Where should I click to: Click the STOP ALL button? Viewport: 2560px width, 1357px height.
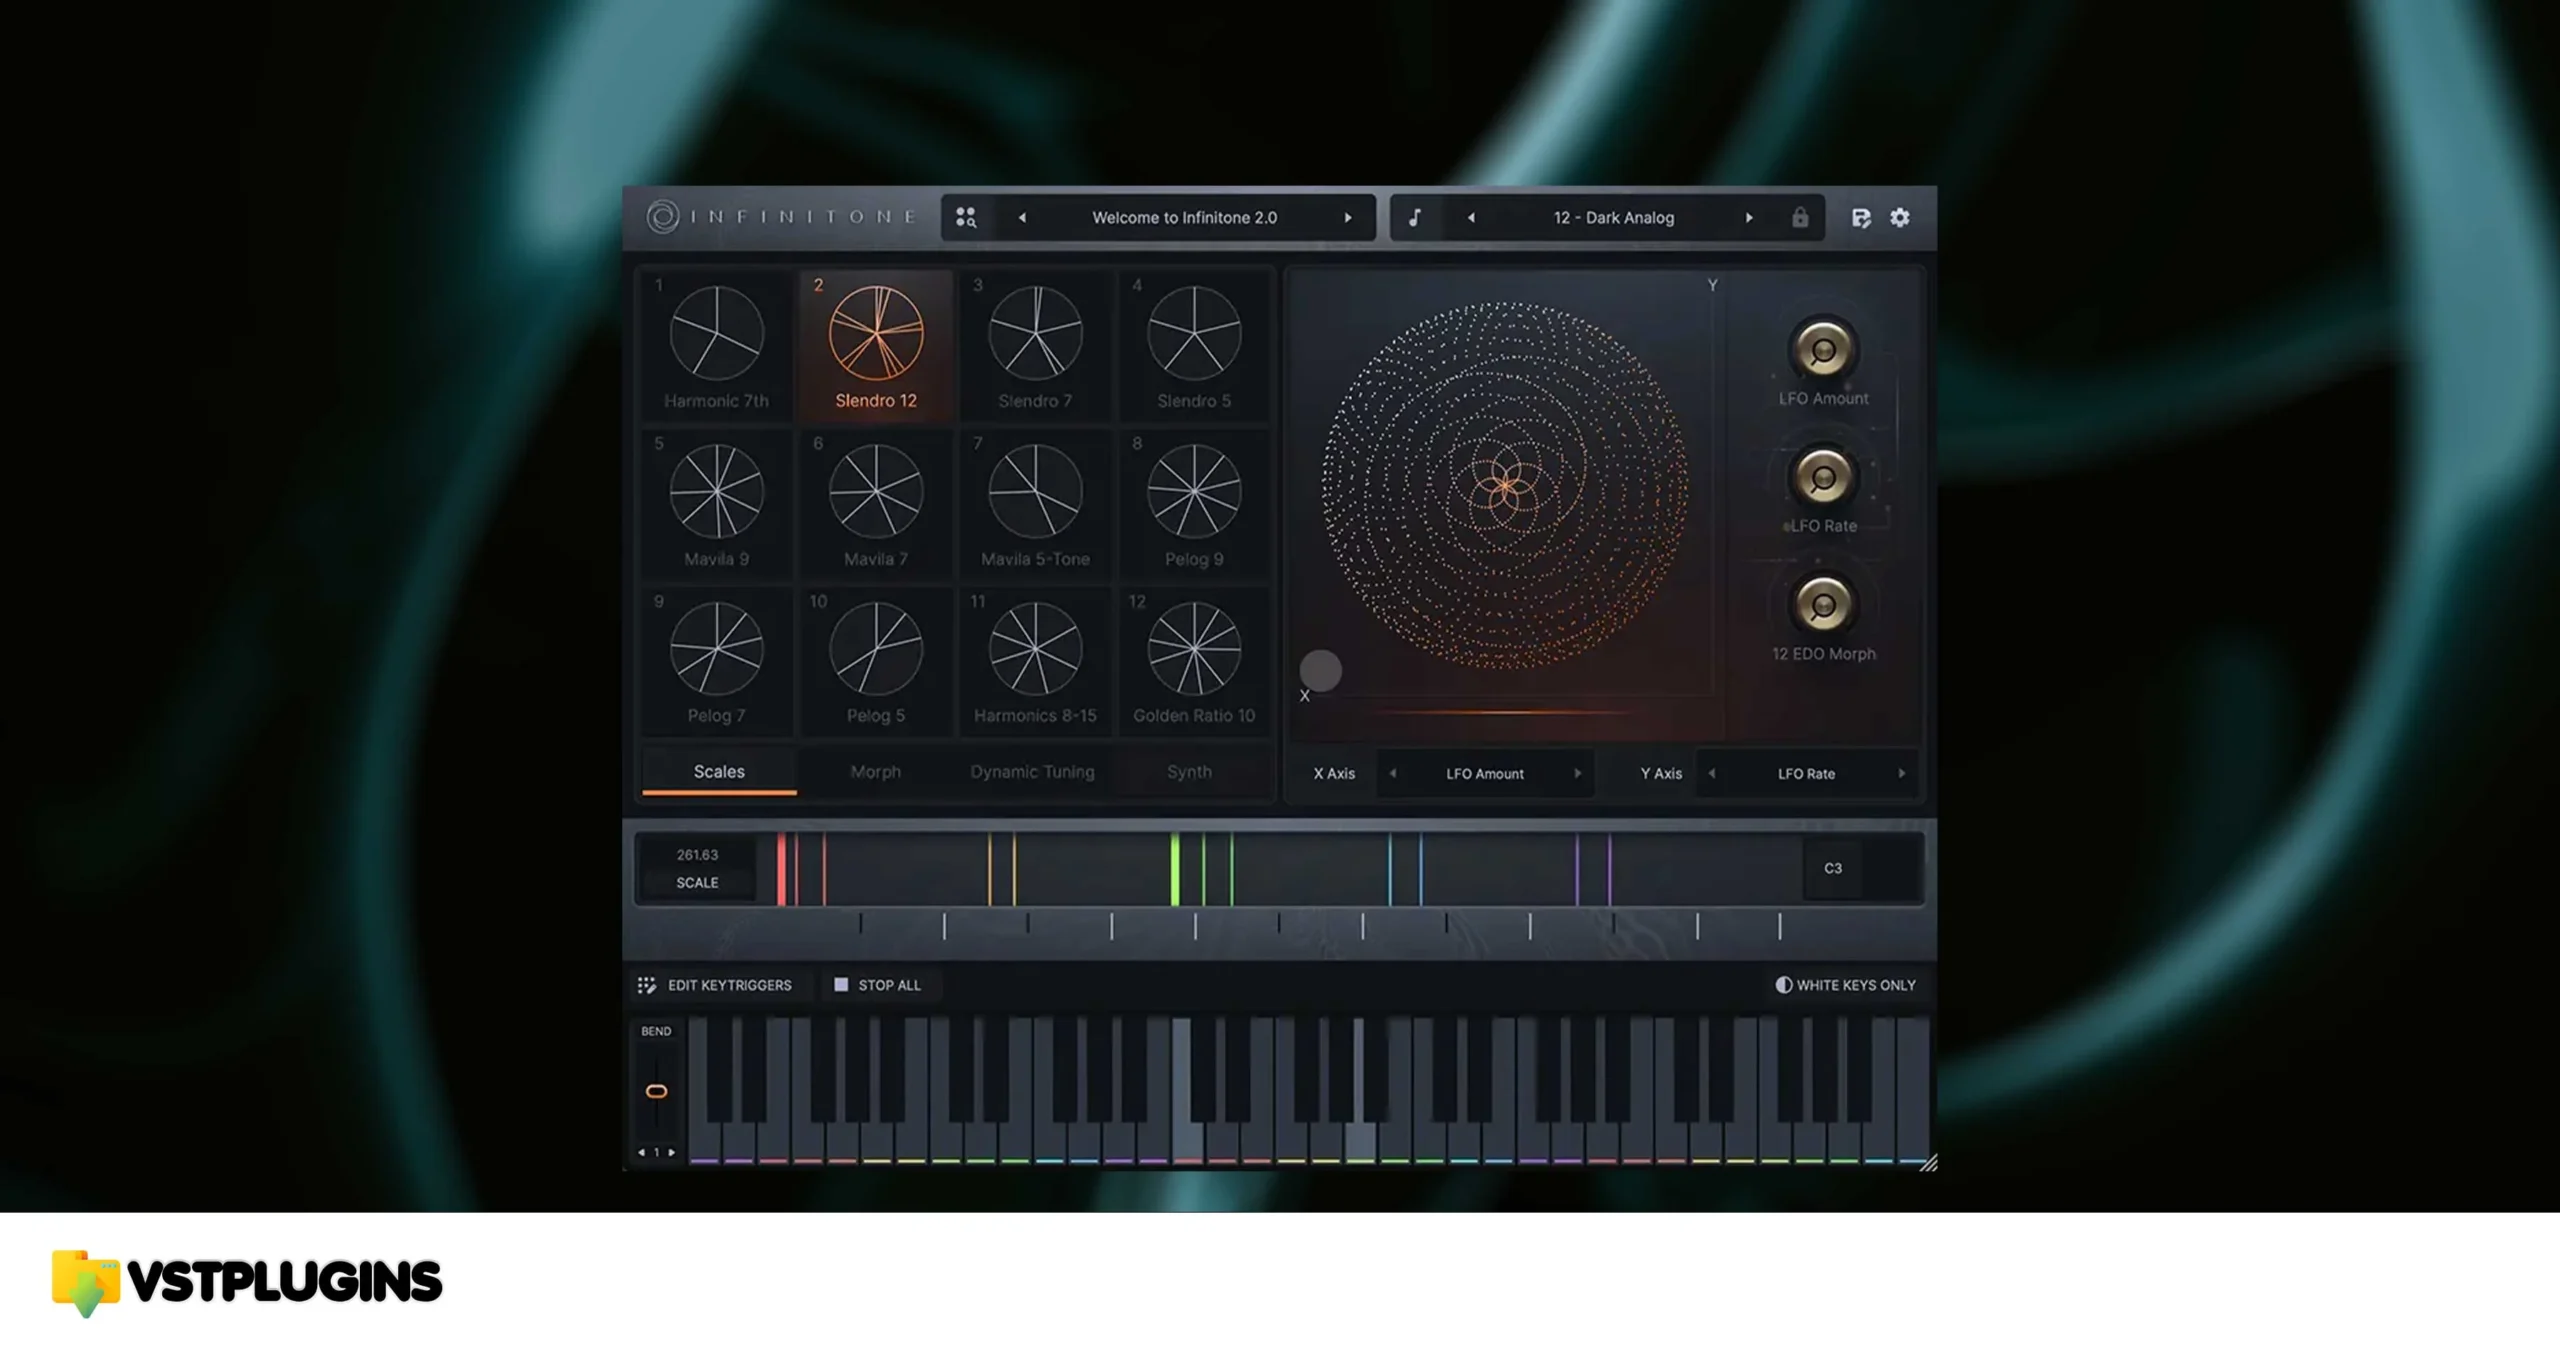[878, 985]
